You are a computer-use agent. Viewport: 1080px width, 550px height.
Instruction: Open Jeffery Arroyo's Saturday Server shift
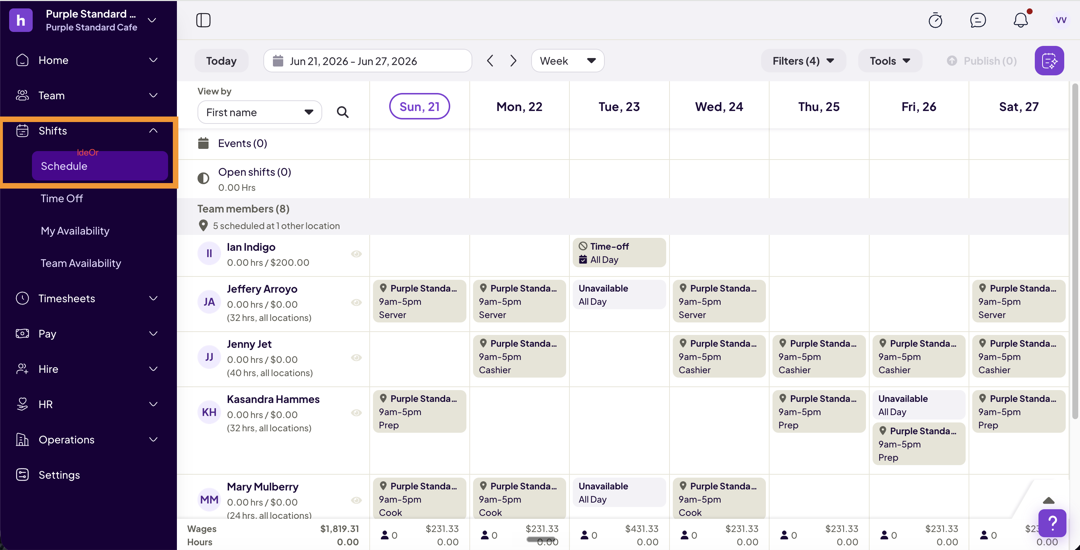tap(1019, 302)
